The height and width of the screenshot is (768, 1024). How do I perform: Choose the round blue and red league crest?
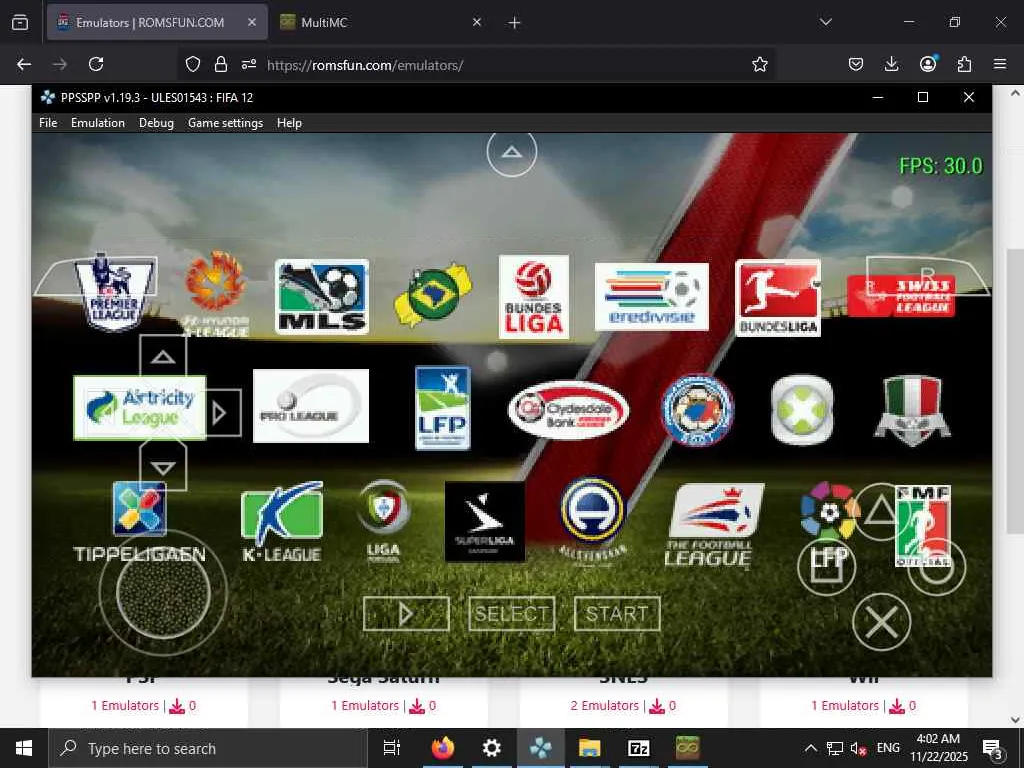pyautogui.click(x=697, y=410)
